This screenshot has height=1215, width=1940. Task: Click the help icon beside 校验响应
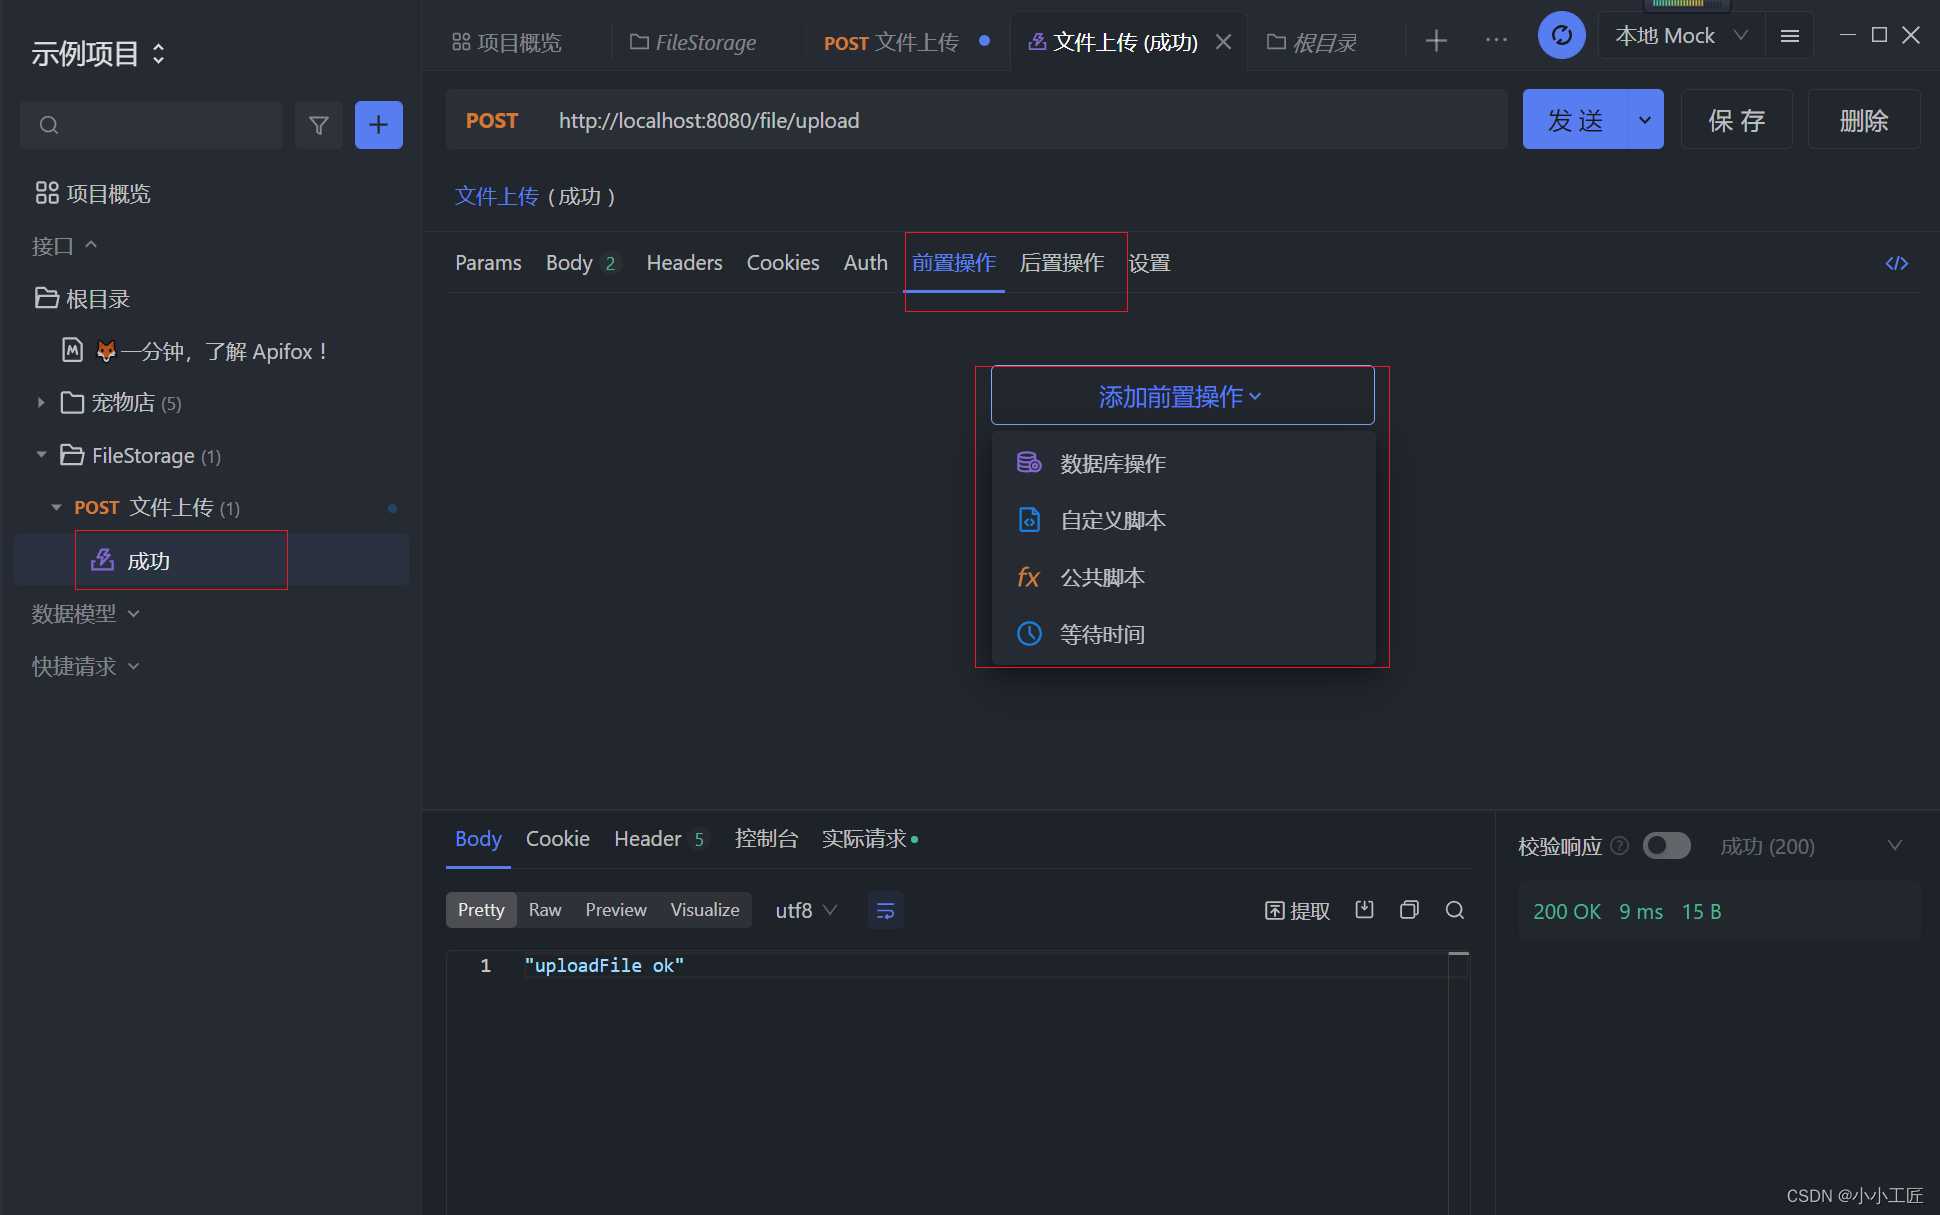[x=1620, y=846]
